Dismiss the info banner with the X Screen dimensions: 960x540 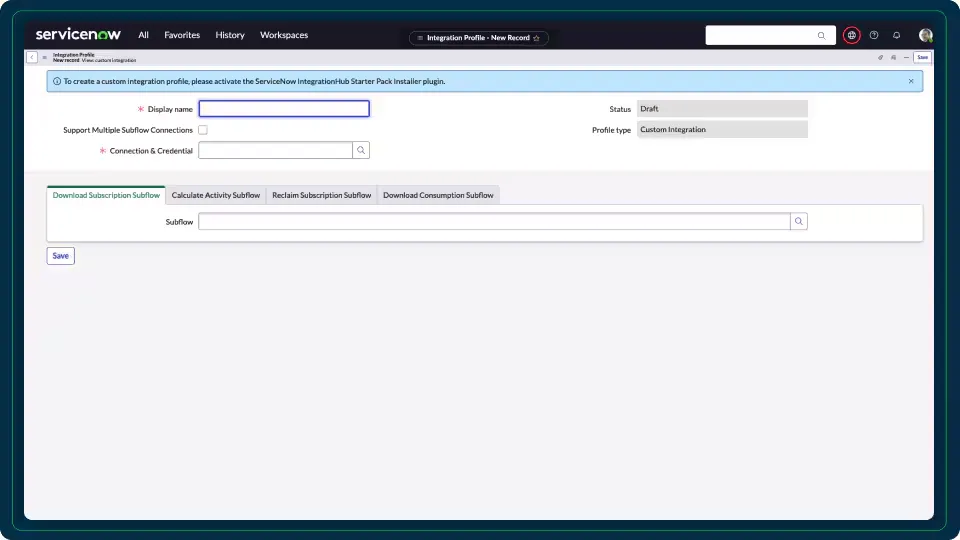click(911, 81)
